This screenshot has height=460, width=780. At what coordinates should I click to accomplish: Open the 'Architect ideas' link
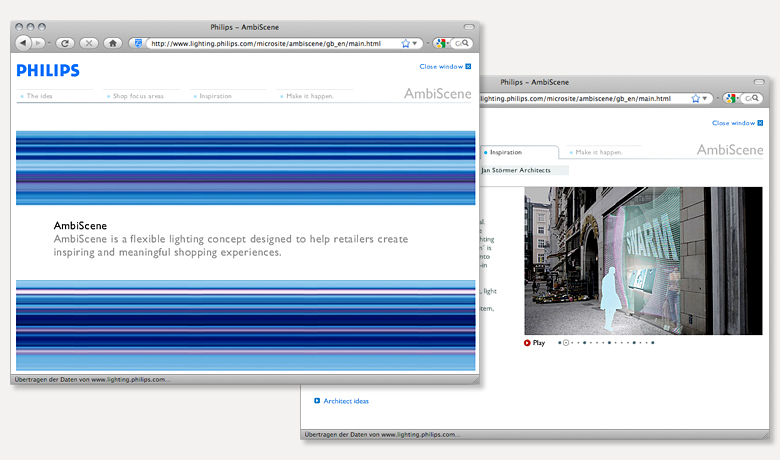(341, 401)
